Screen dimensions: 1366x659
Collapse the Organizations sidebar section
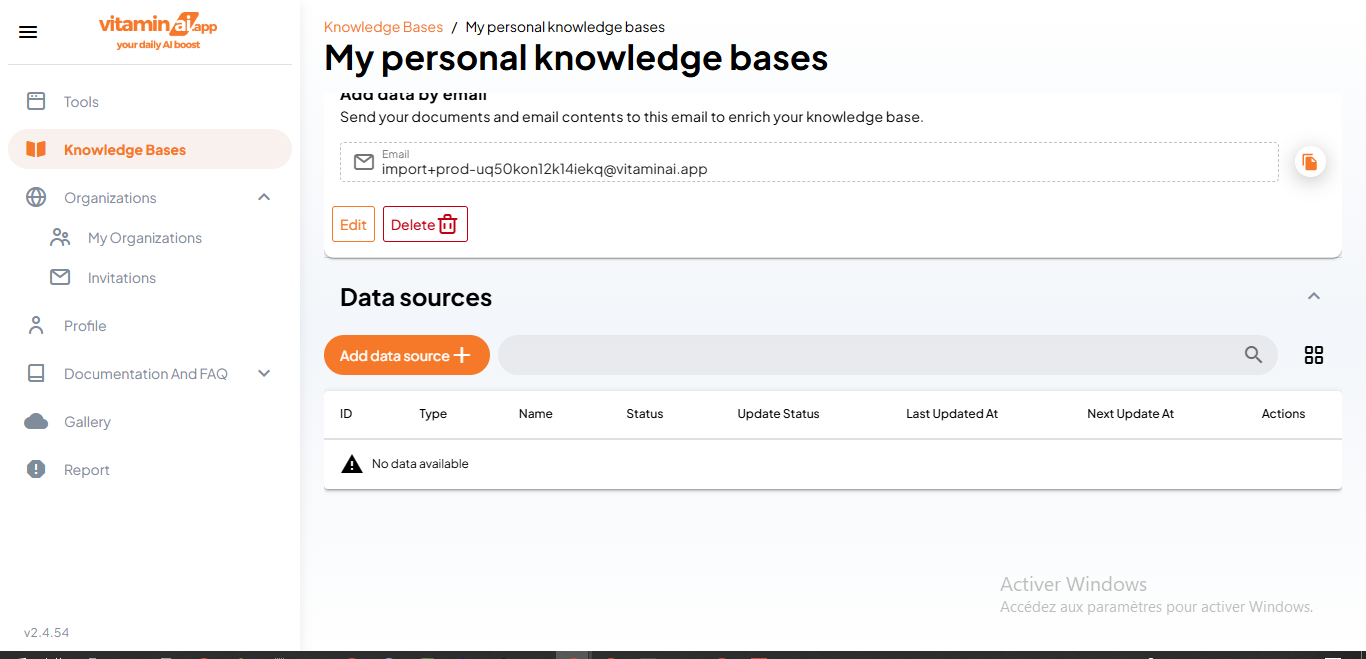click(x=264, y=197)
